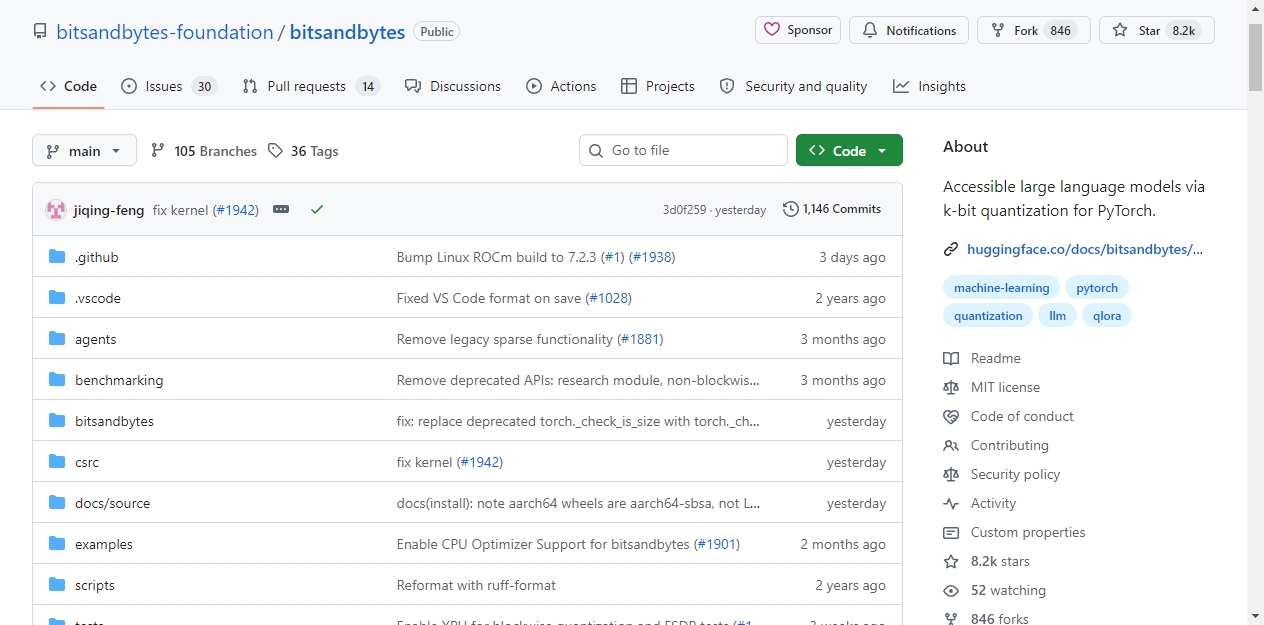The width and height of the screenshot is (1264, 625).
Task: Open the Projects tab
Action: (x=657, y=86)
